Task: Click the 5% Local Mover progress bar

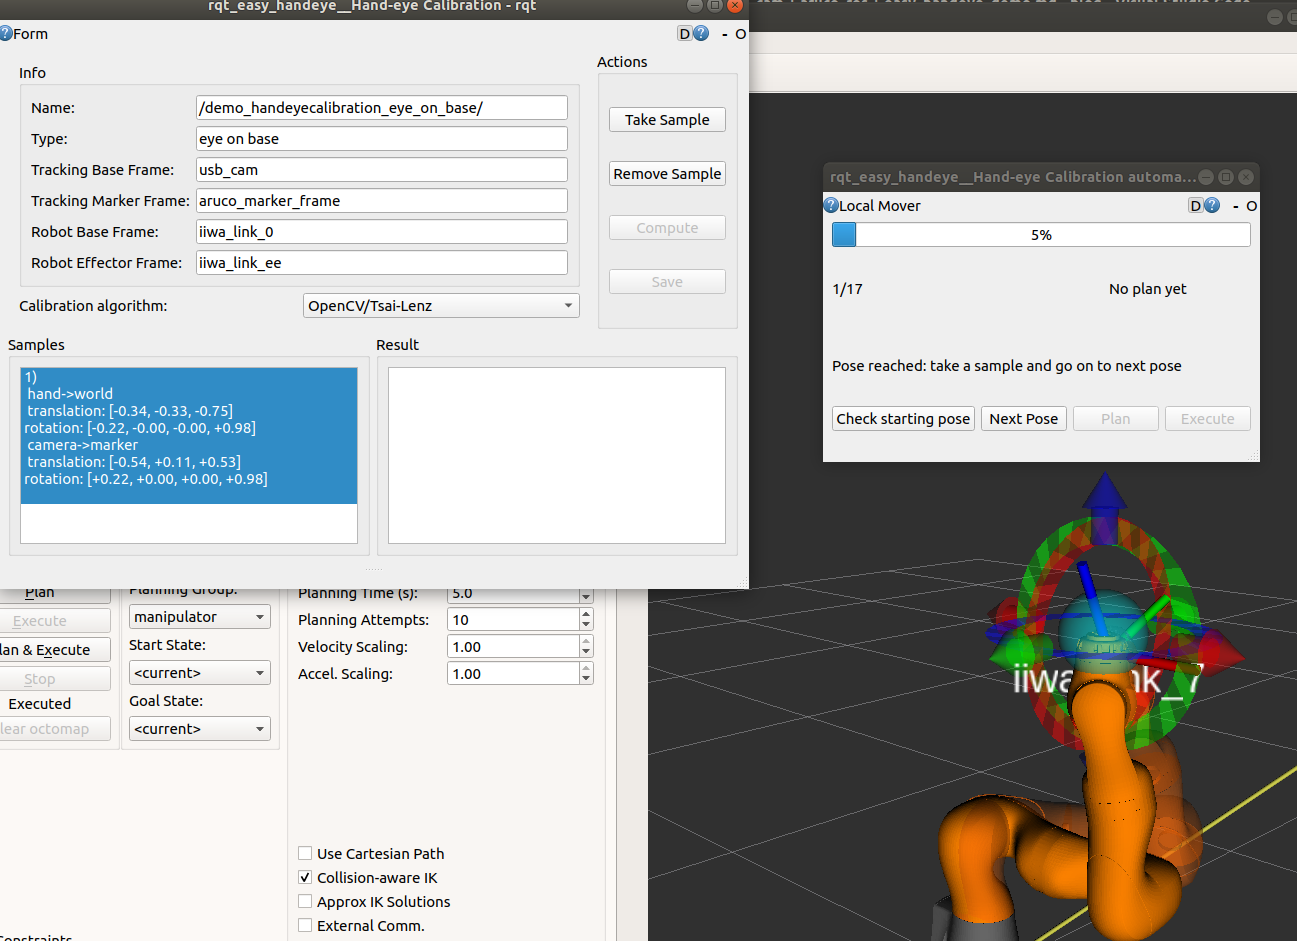Action: tap(1040, 234)
